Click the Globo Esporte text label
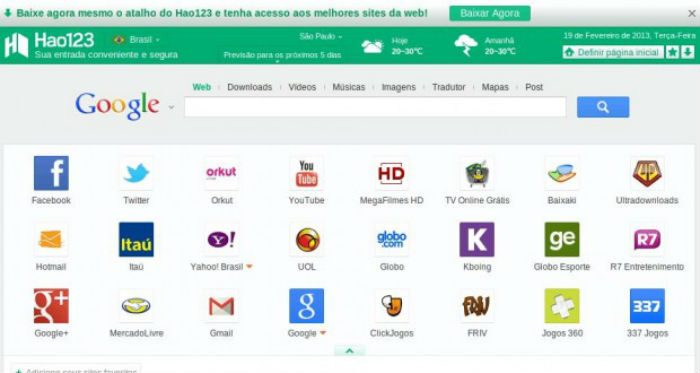The height and width of the screenshot is (373, 700). (x=562, y=267)
